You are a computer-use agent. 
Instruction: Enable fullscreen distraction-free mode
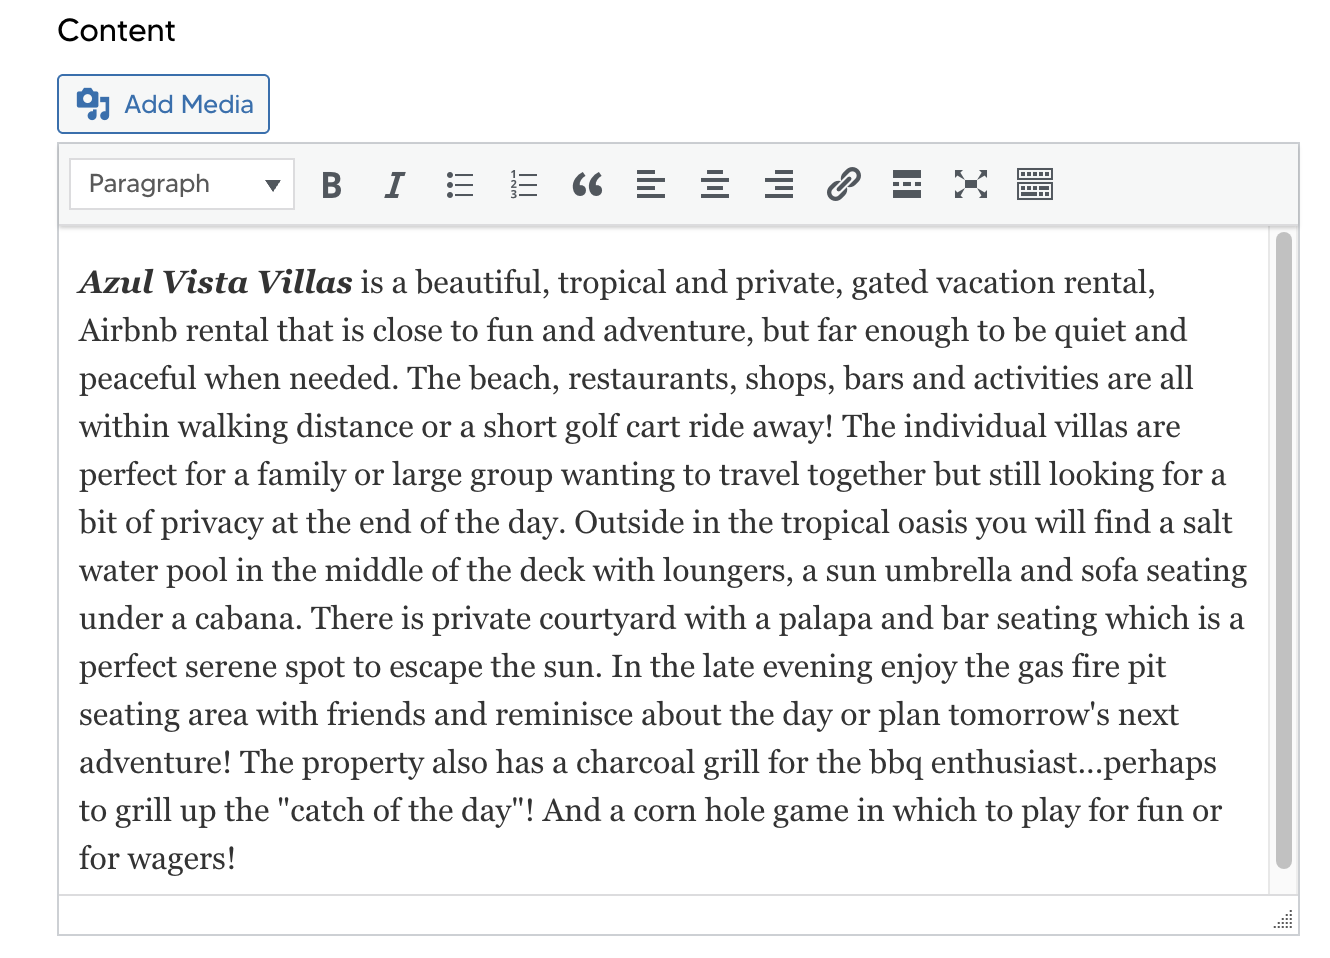pyautogui.click(x=971, y=185)
